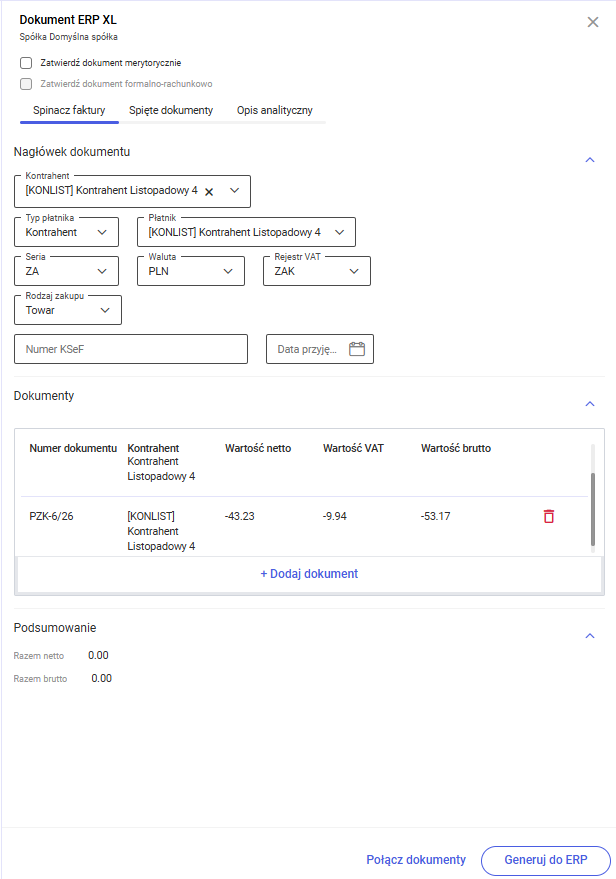Open the Seria dropdown
The image size is (616, 879).
(x=67, y=271)
